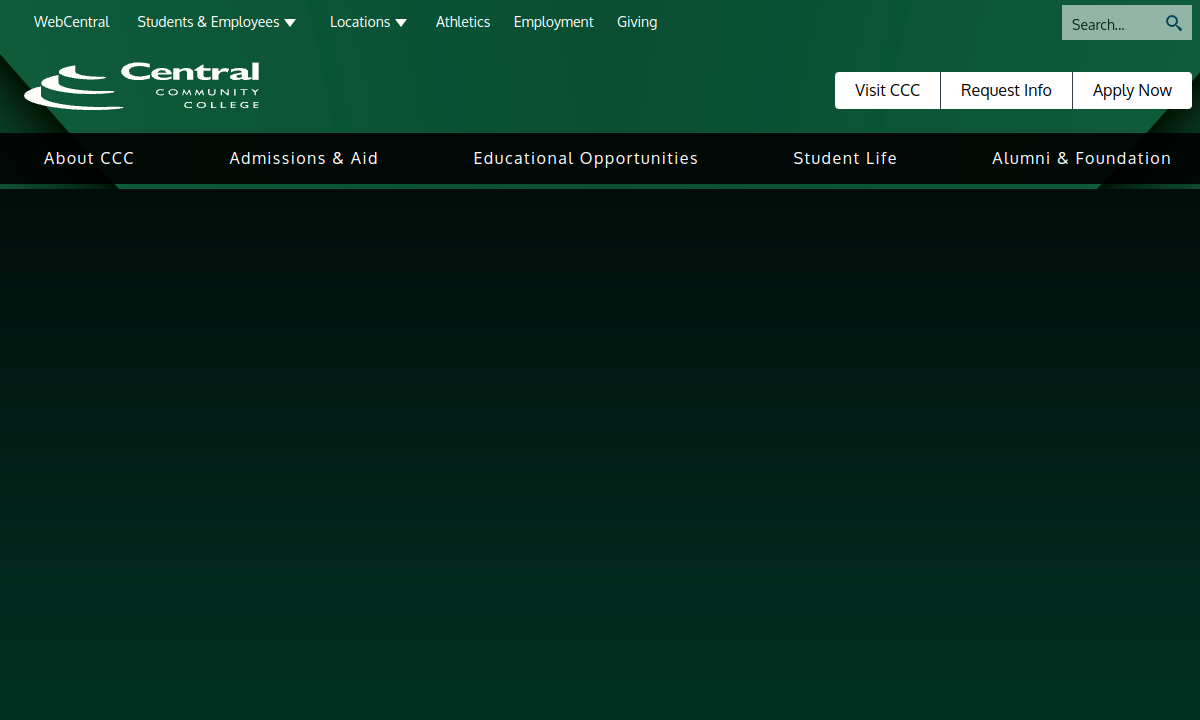Expand the Locations dropdown arrow
This screenshot has width=1200, height=720.
click(x=401, y=23)
